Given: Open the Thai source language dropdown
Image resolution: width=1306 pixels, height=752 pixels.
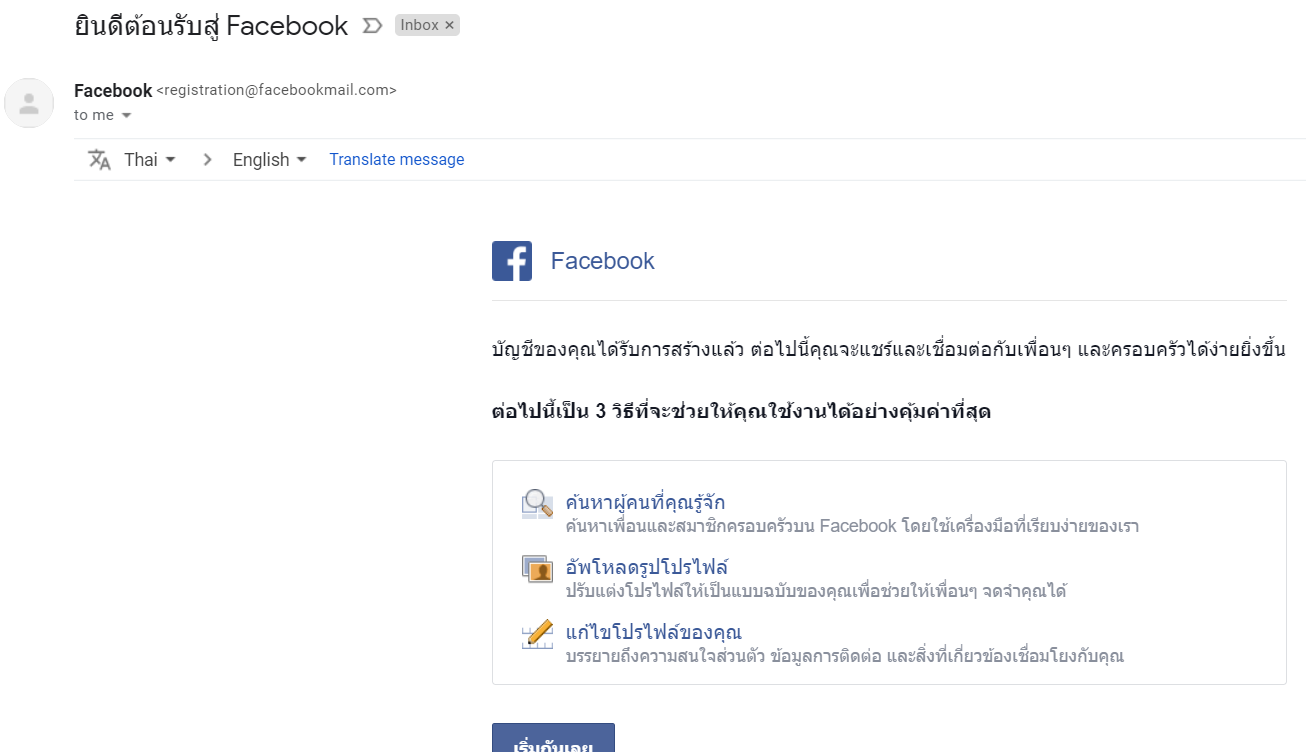Looking at the screenshot, I should 150,160.
